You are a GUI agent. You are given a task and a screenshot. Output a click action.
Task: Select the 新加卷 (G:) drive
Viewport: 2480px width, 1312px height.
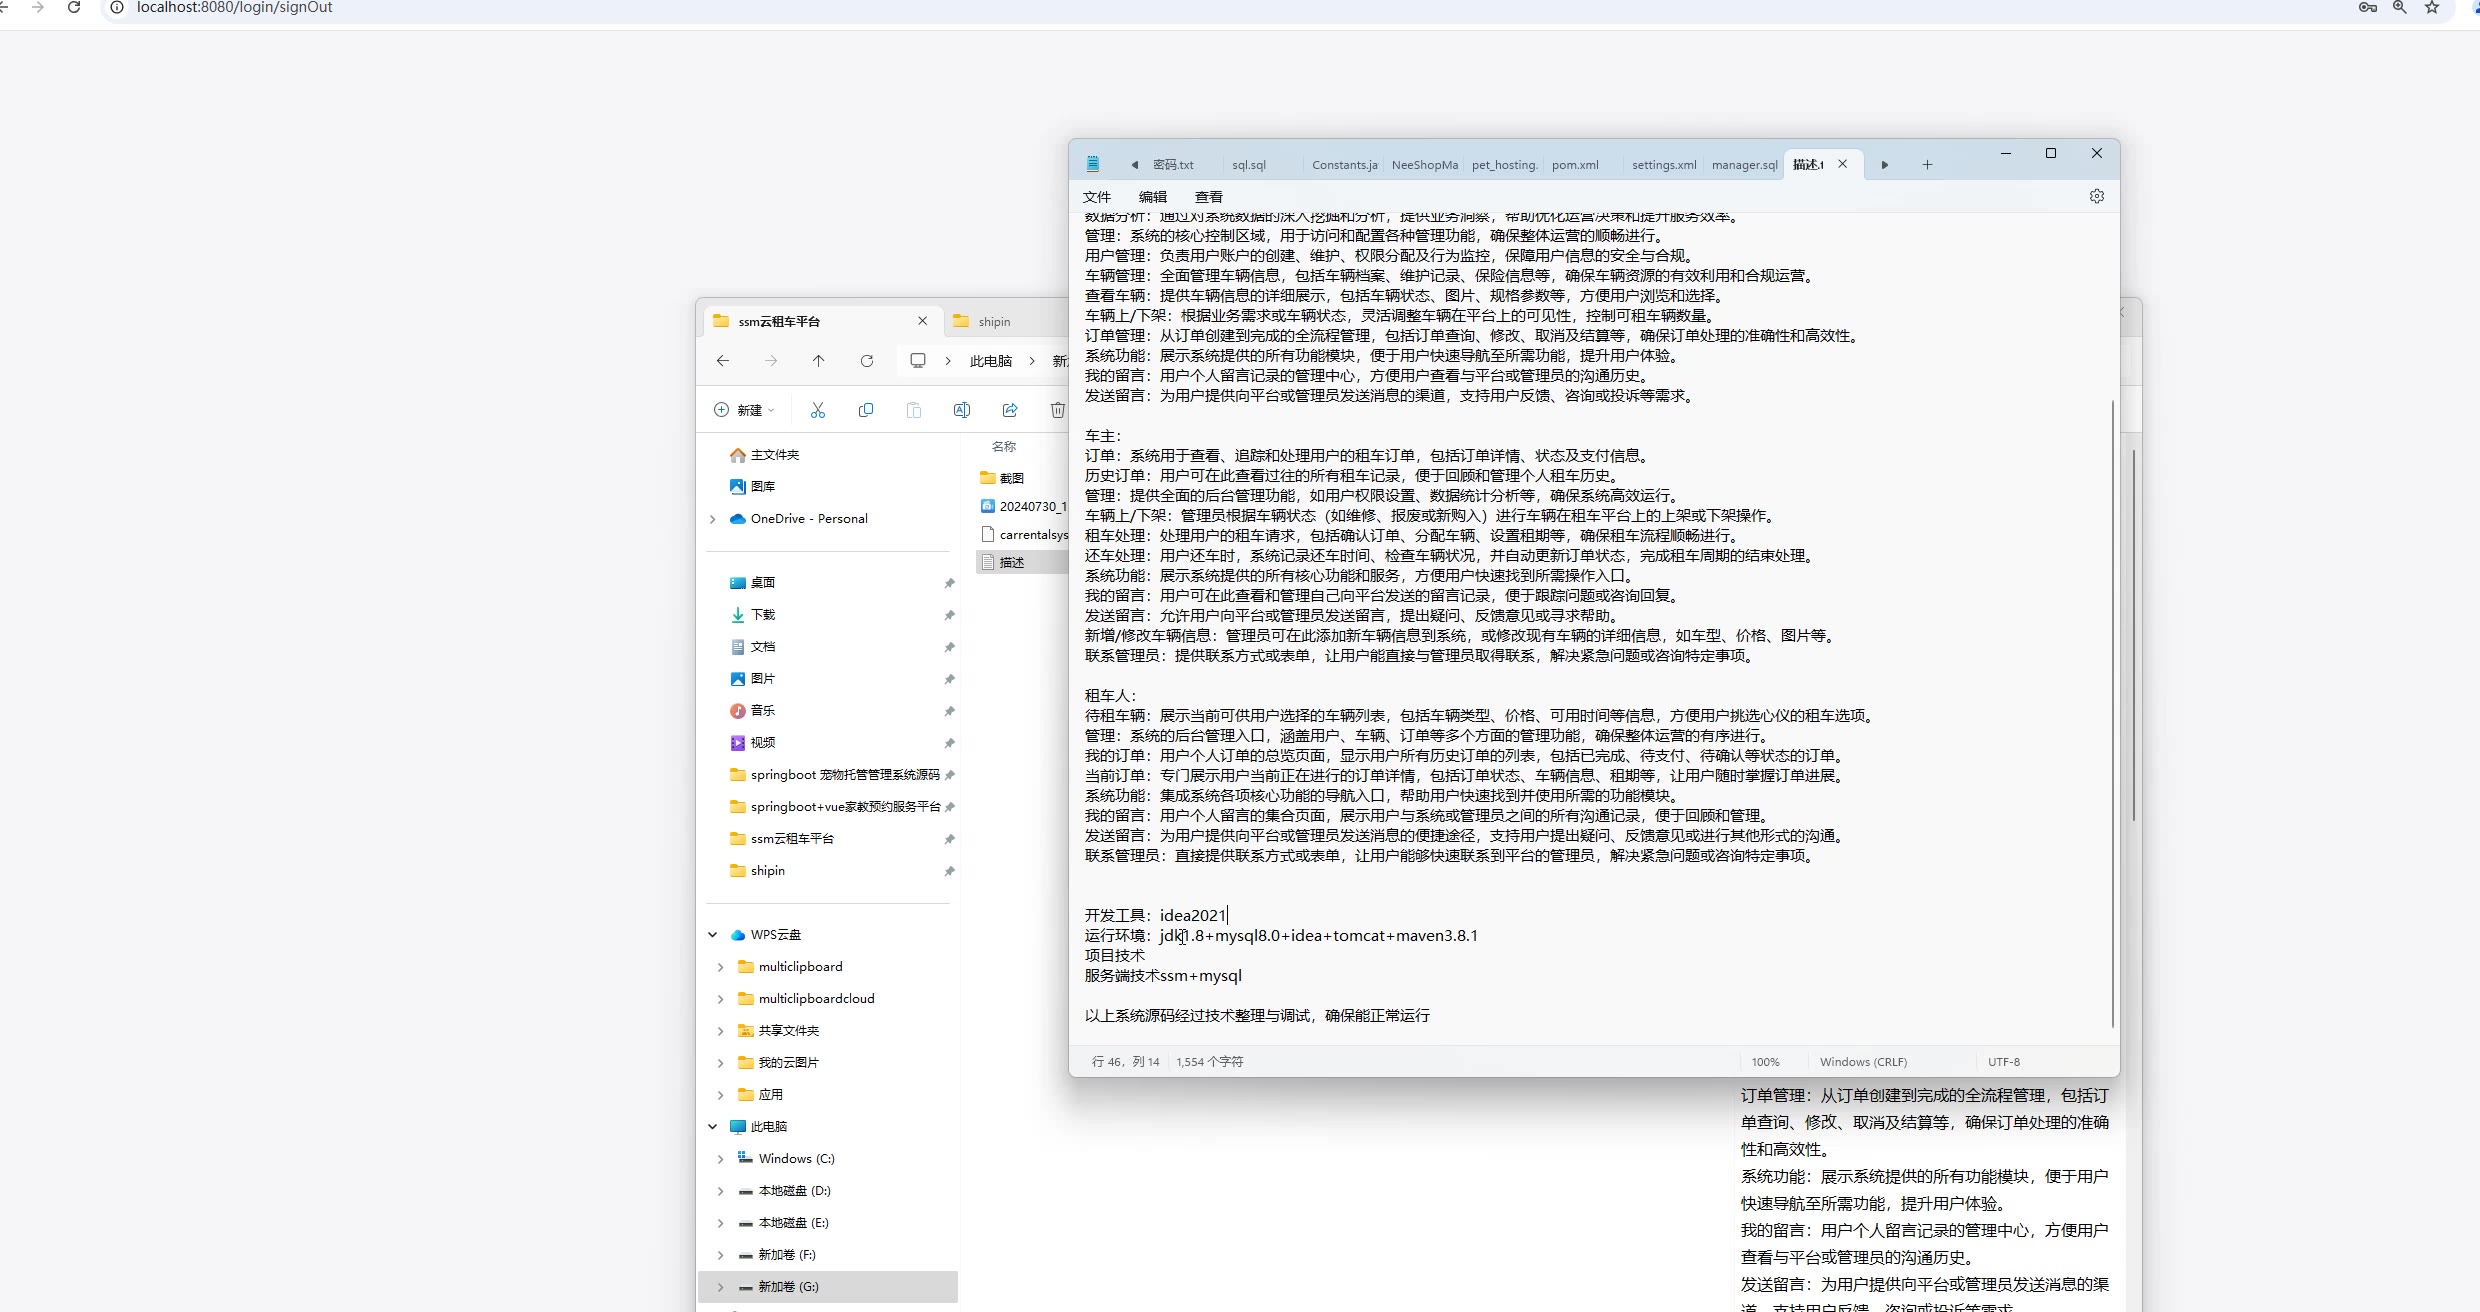coord(828,1287)
